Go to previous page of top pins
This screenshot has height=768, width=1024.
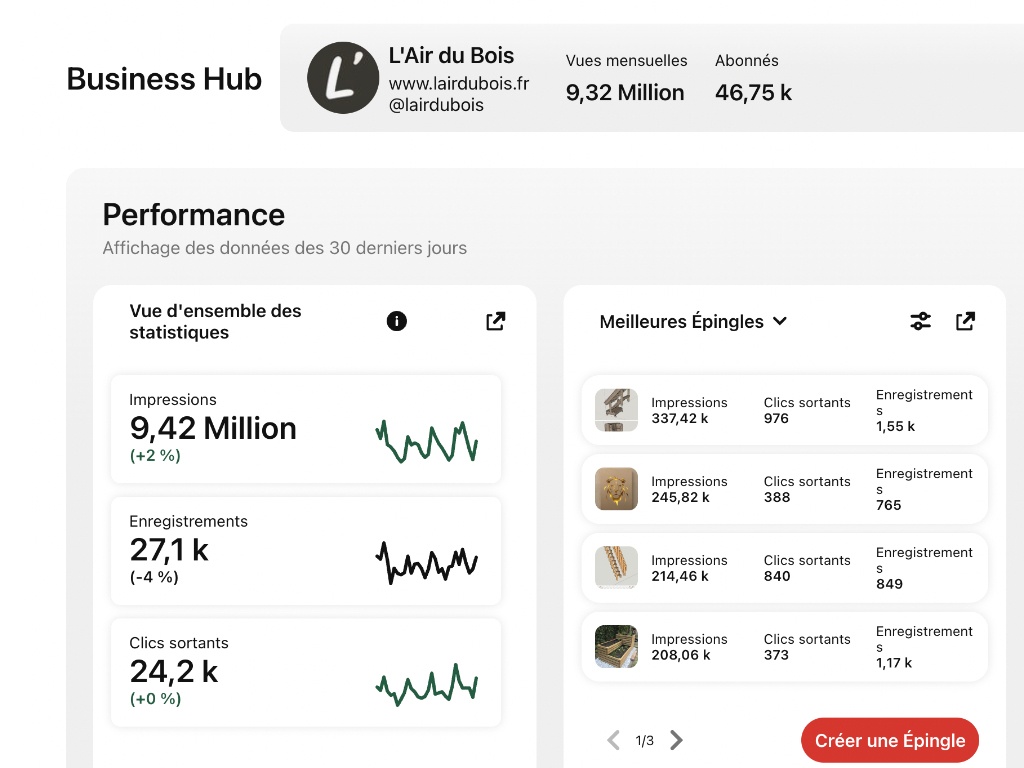pos(613,740)
